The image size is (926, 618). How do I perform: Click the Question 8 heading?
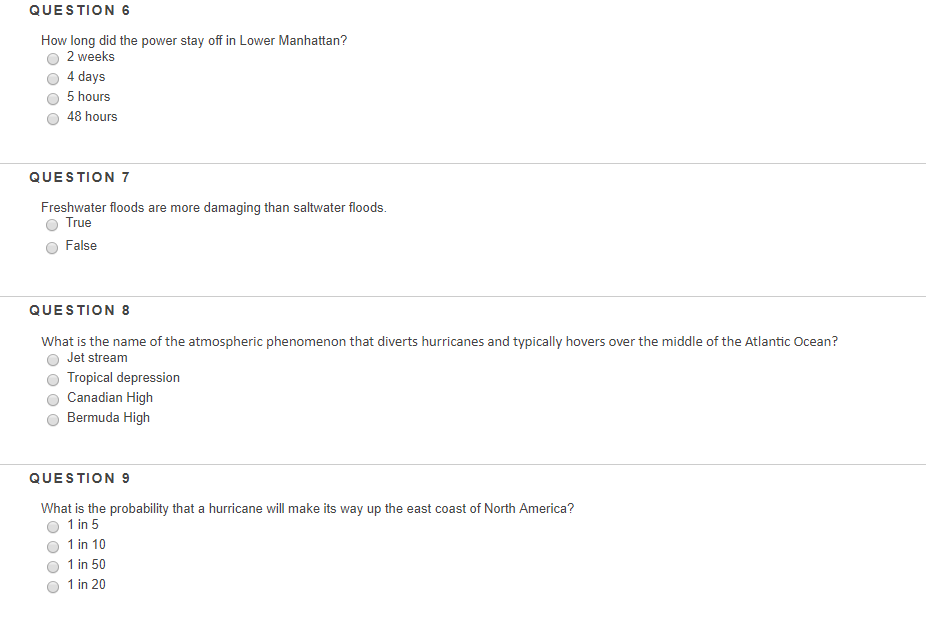click(x=80, y=310)
